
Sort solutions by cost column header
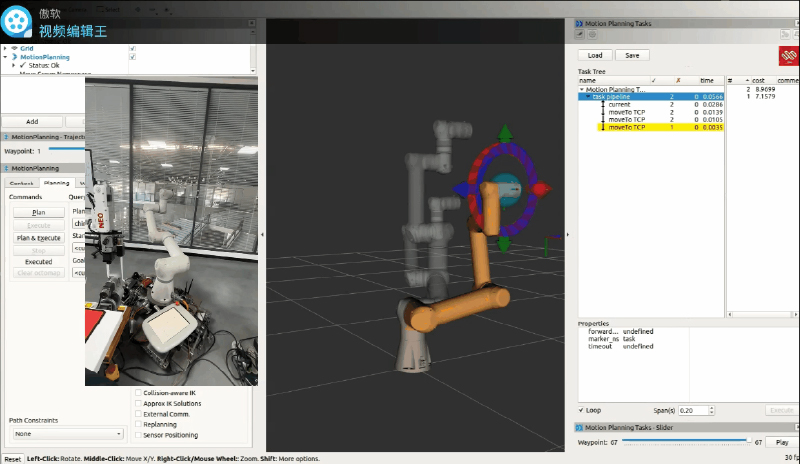[x=758, y=81]
